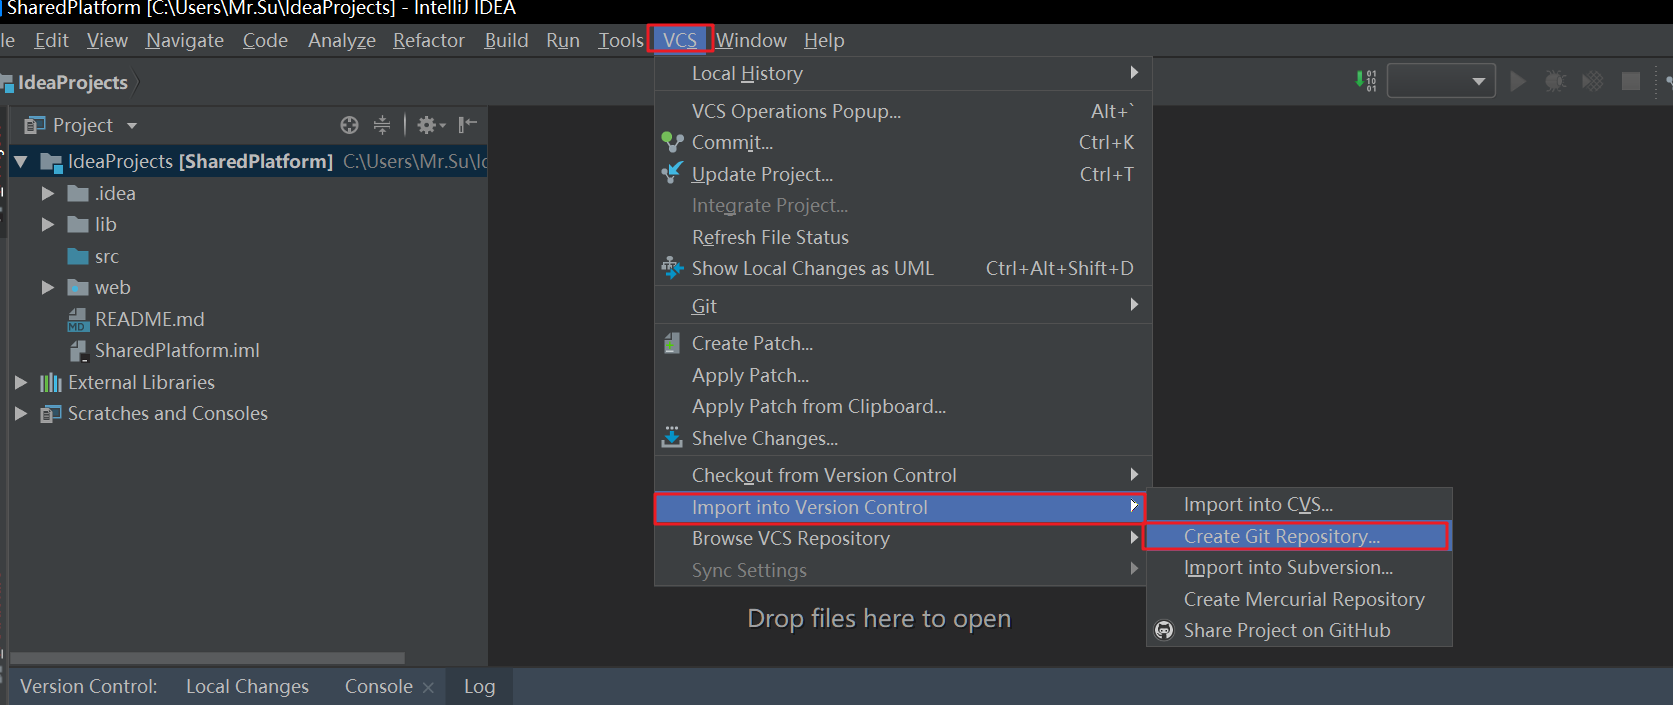The image size is (1673, 705).
Task: Click the GitHub icon in submenu
Action: (1164, 630)
